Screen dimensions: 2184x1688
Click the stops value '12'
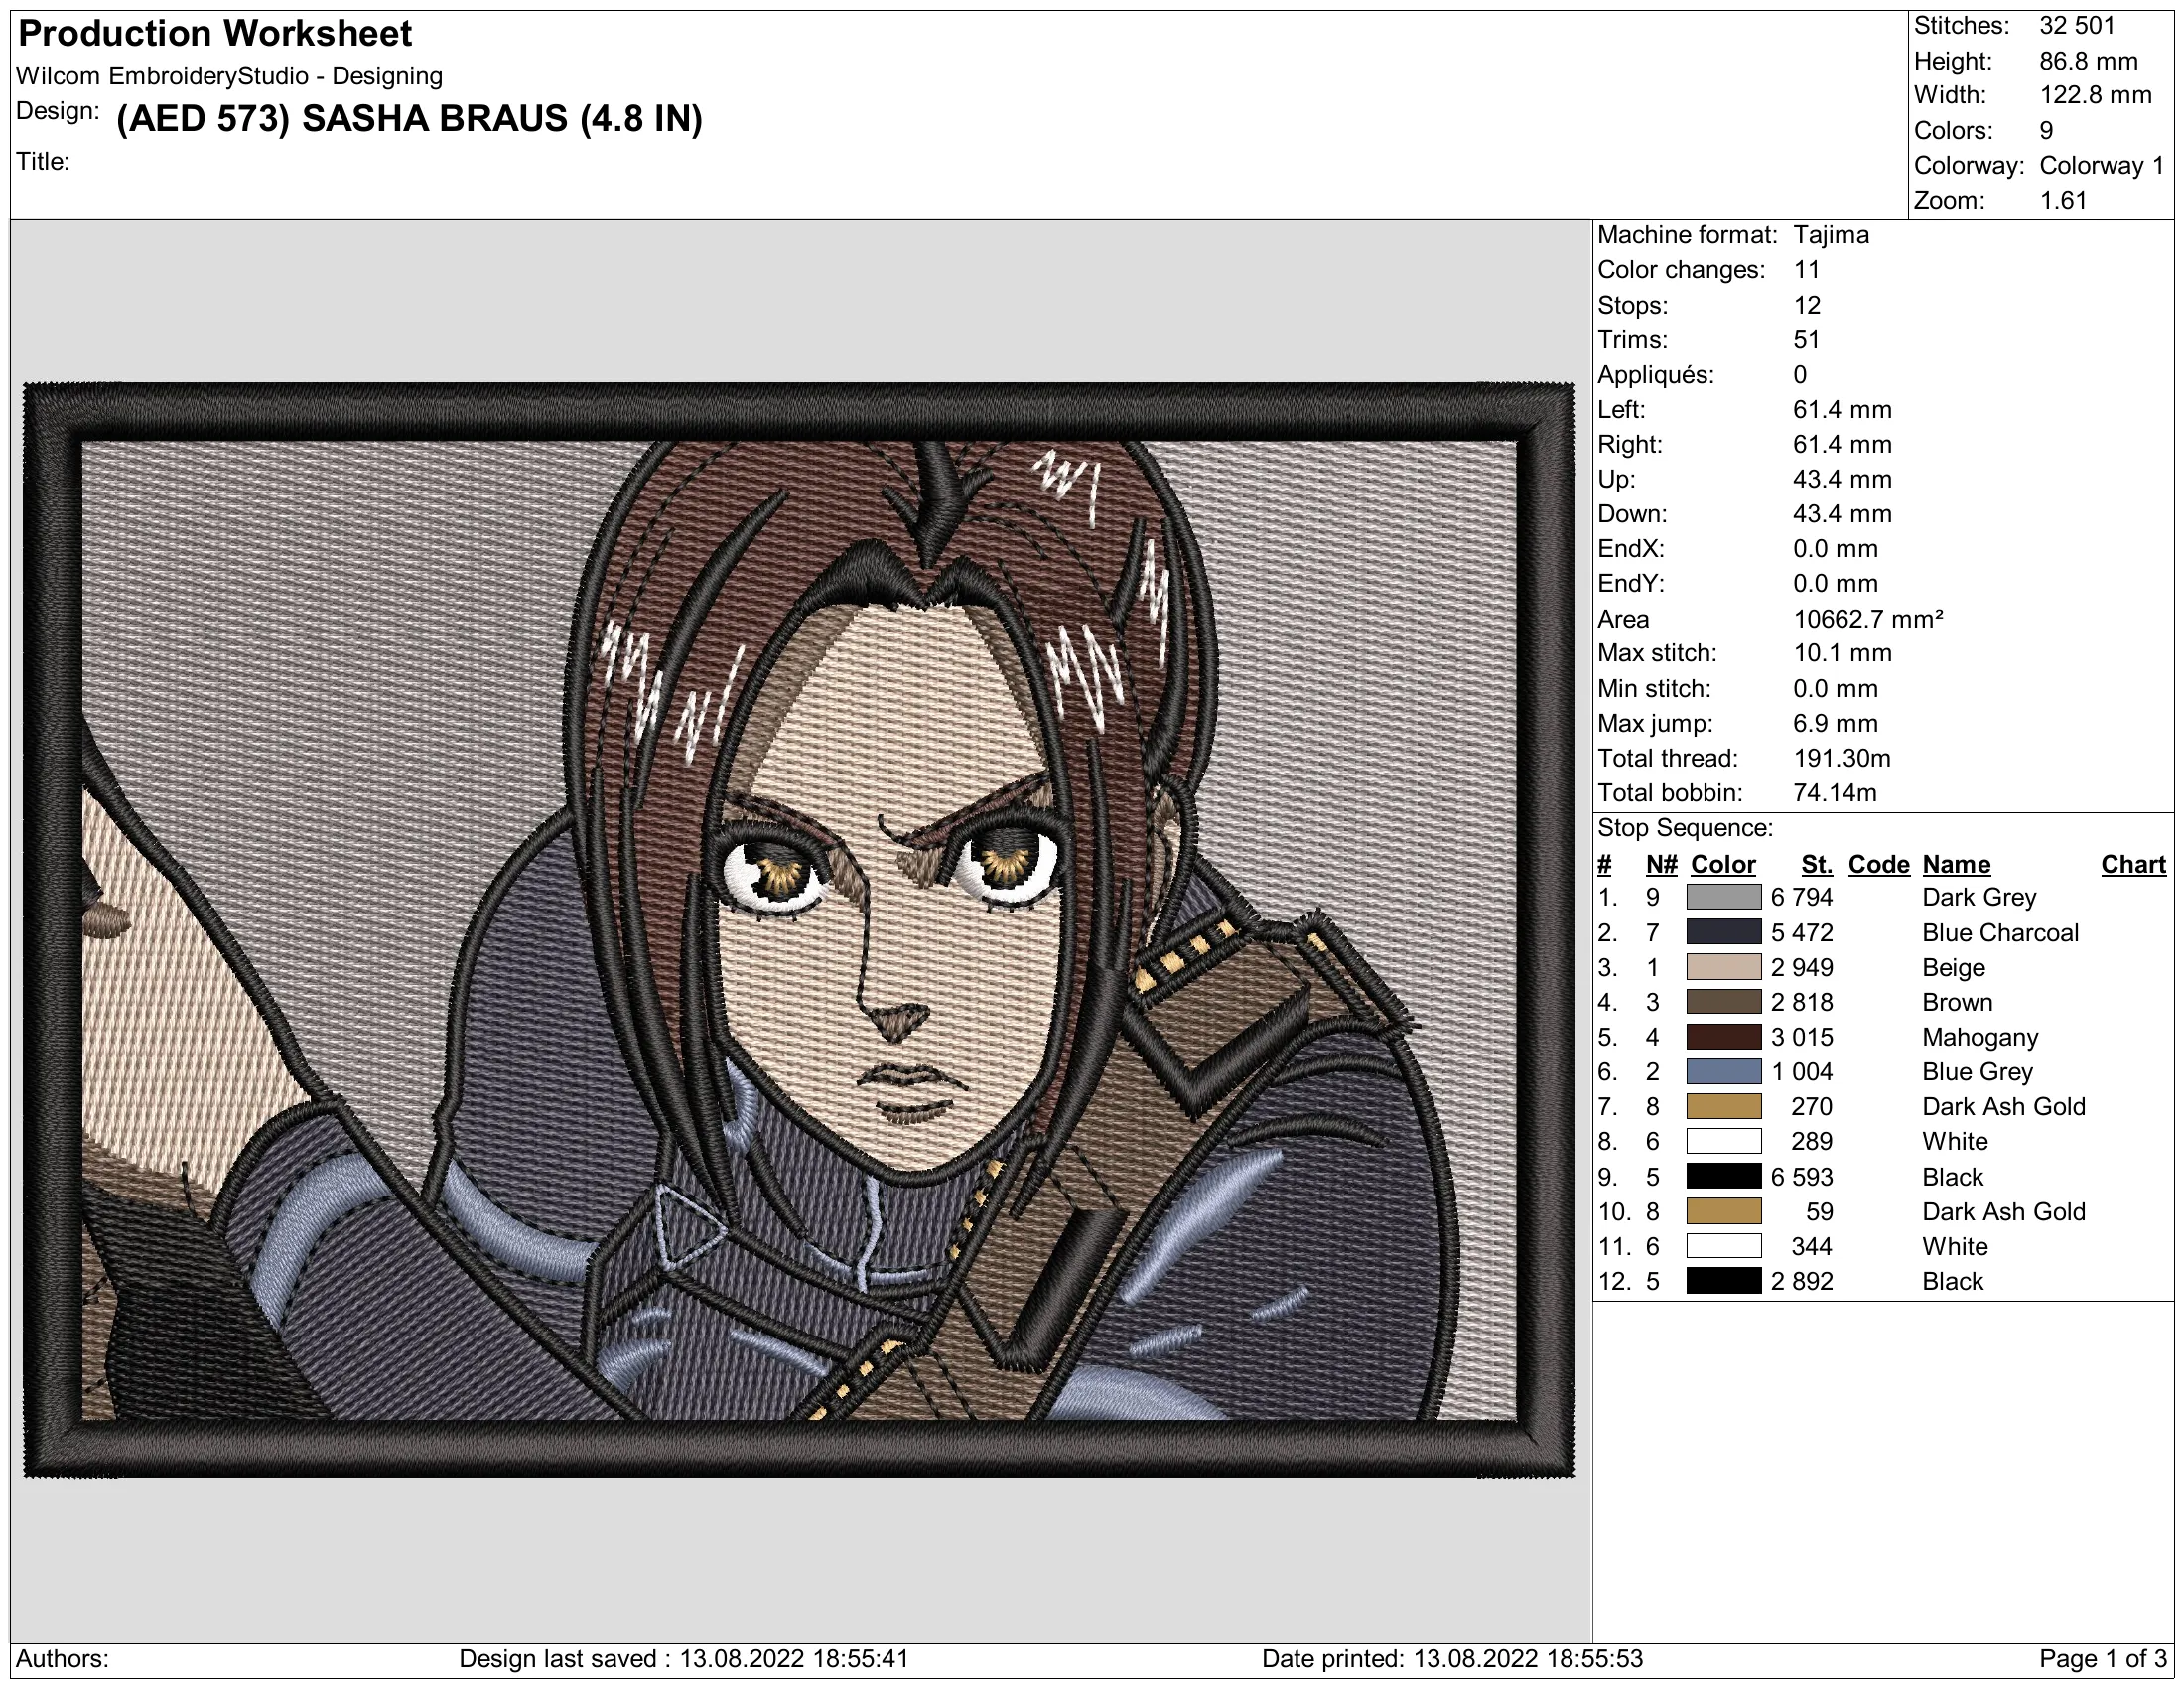[1807, 305]
